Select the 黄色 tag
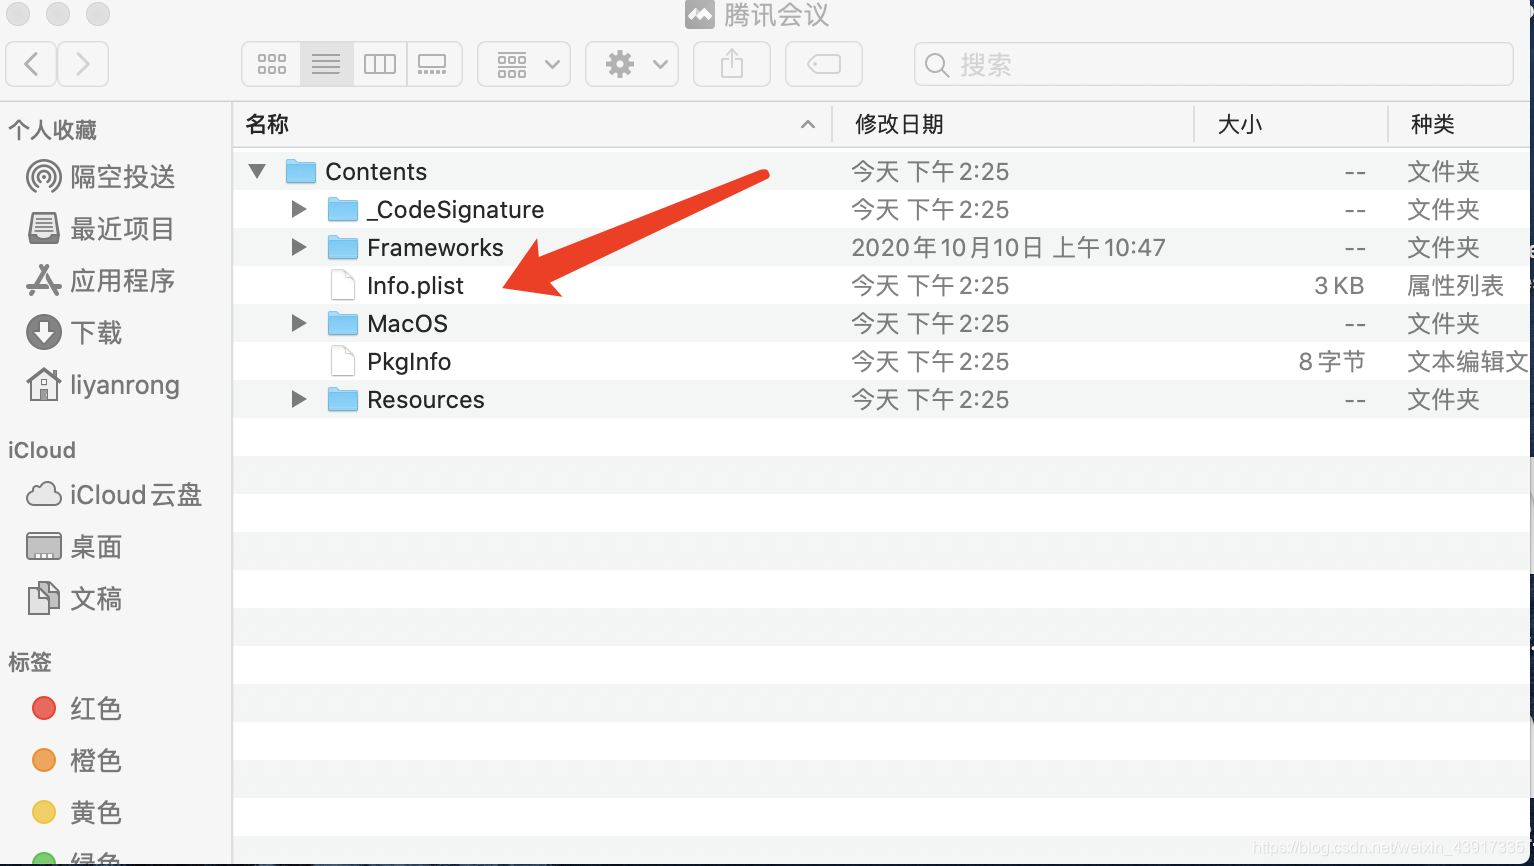The width and height of the screenshot is (1534, 866). coord(76,813)
